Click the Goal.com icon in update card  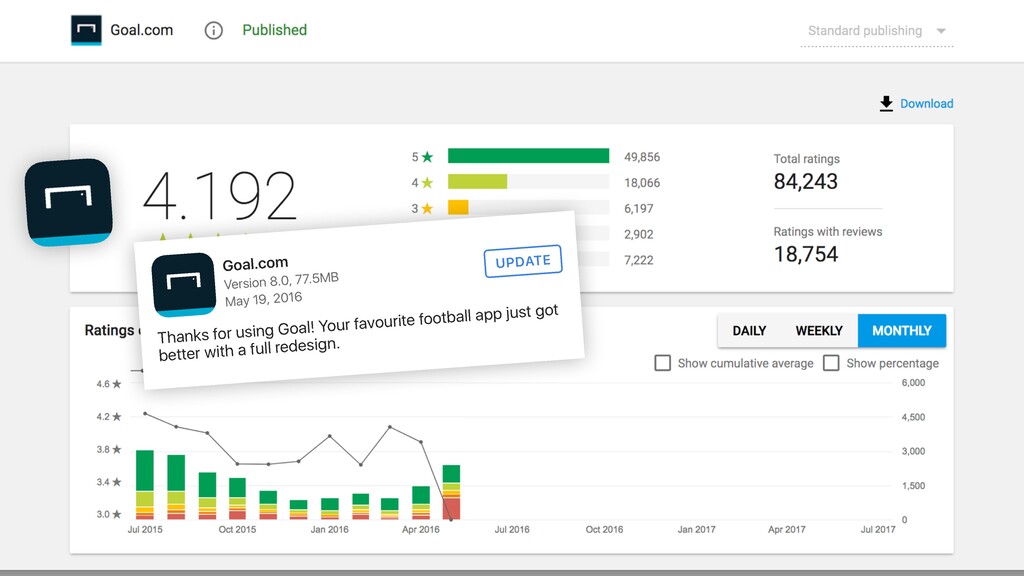tap(184, 285)
